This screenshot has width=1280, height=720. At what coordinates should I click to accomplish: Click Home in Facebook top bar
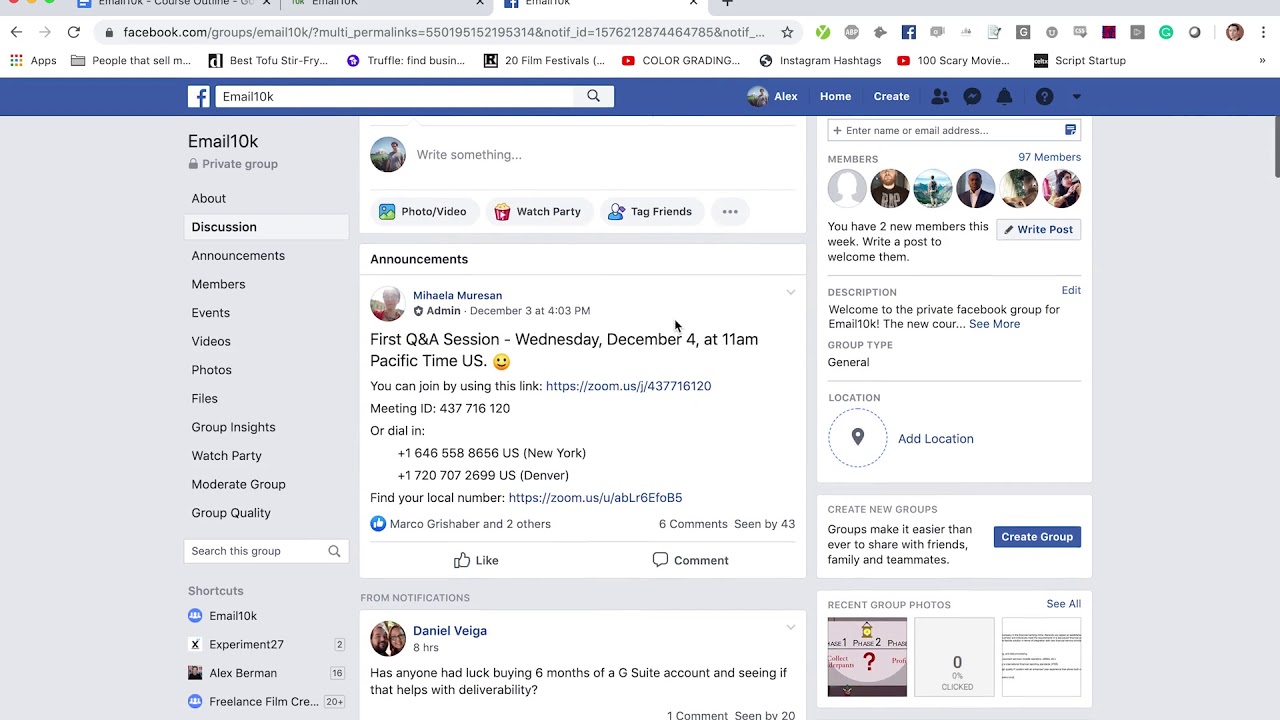click(x=835, y=96)
